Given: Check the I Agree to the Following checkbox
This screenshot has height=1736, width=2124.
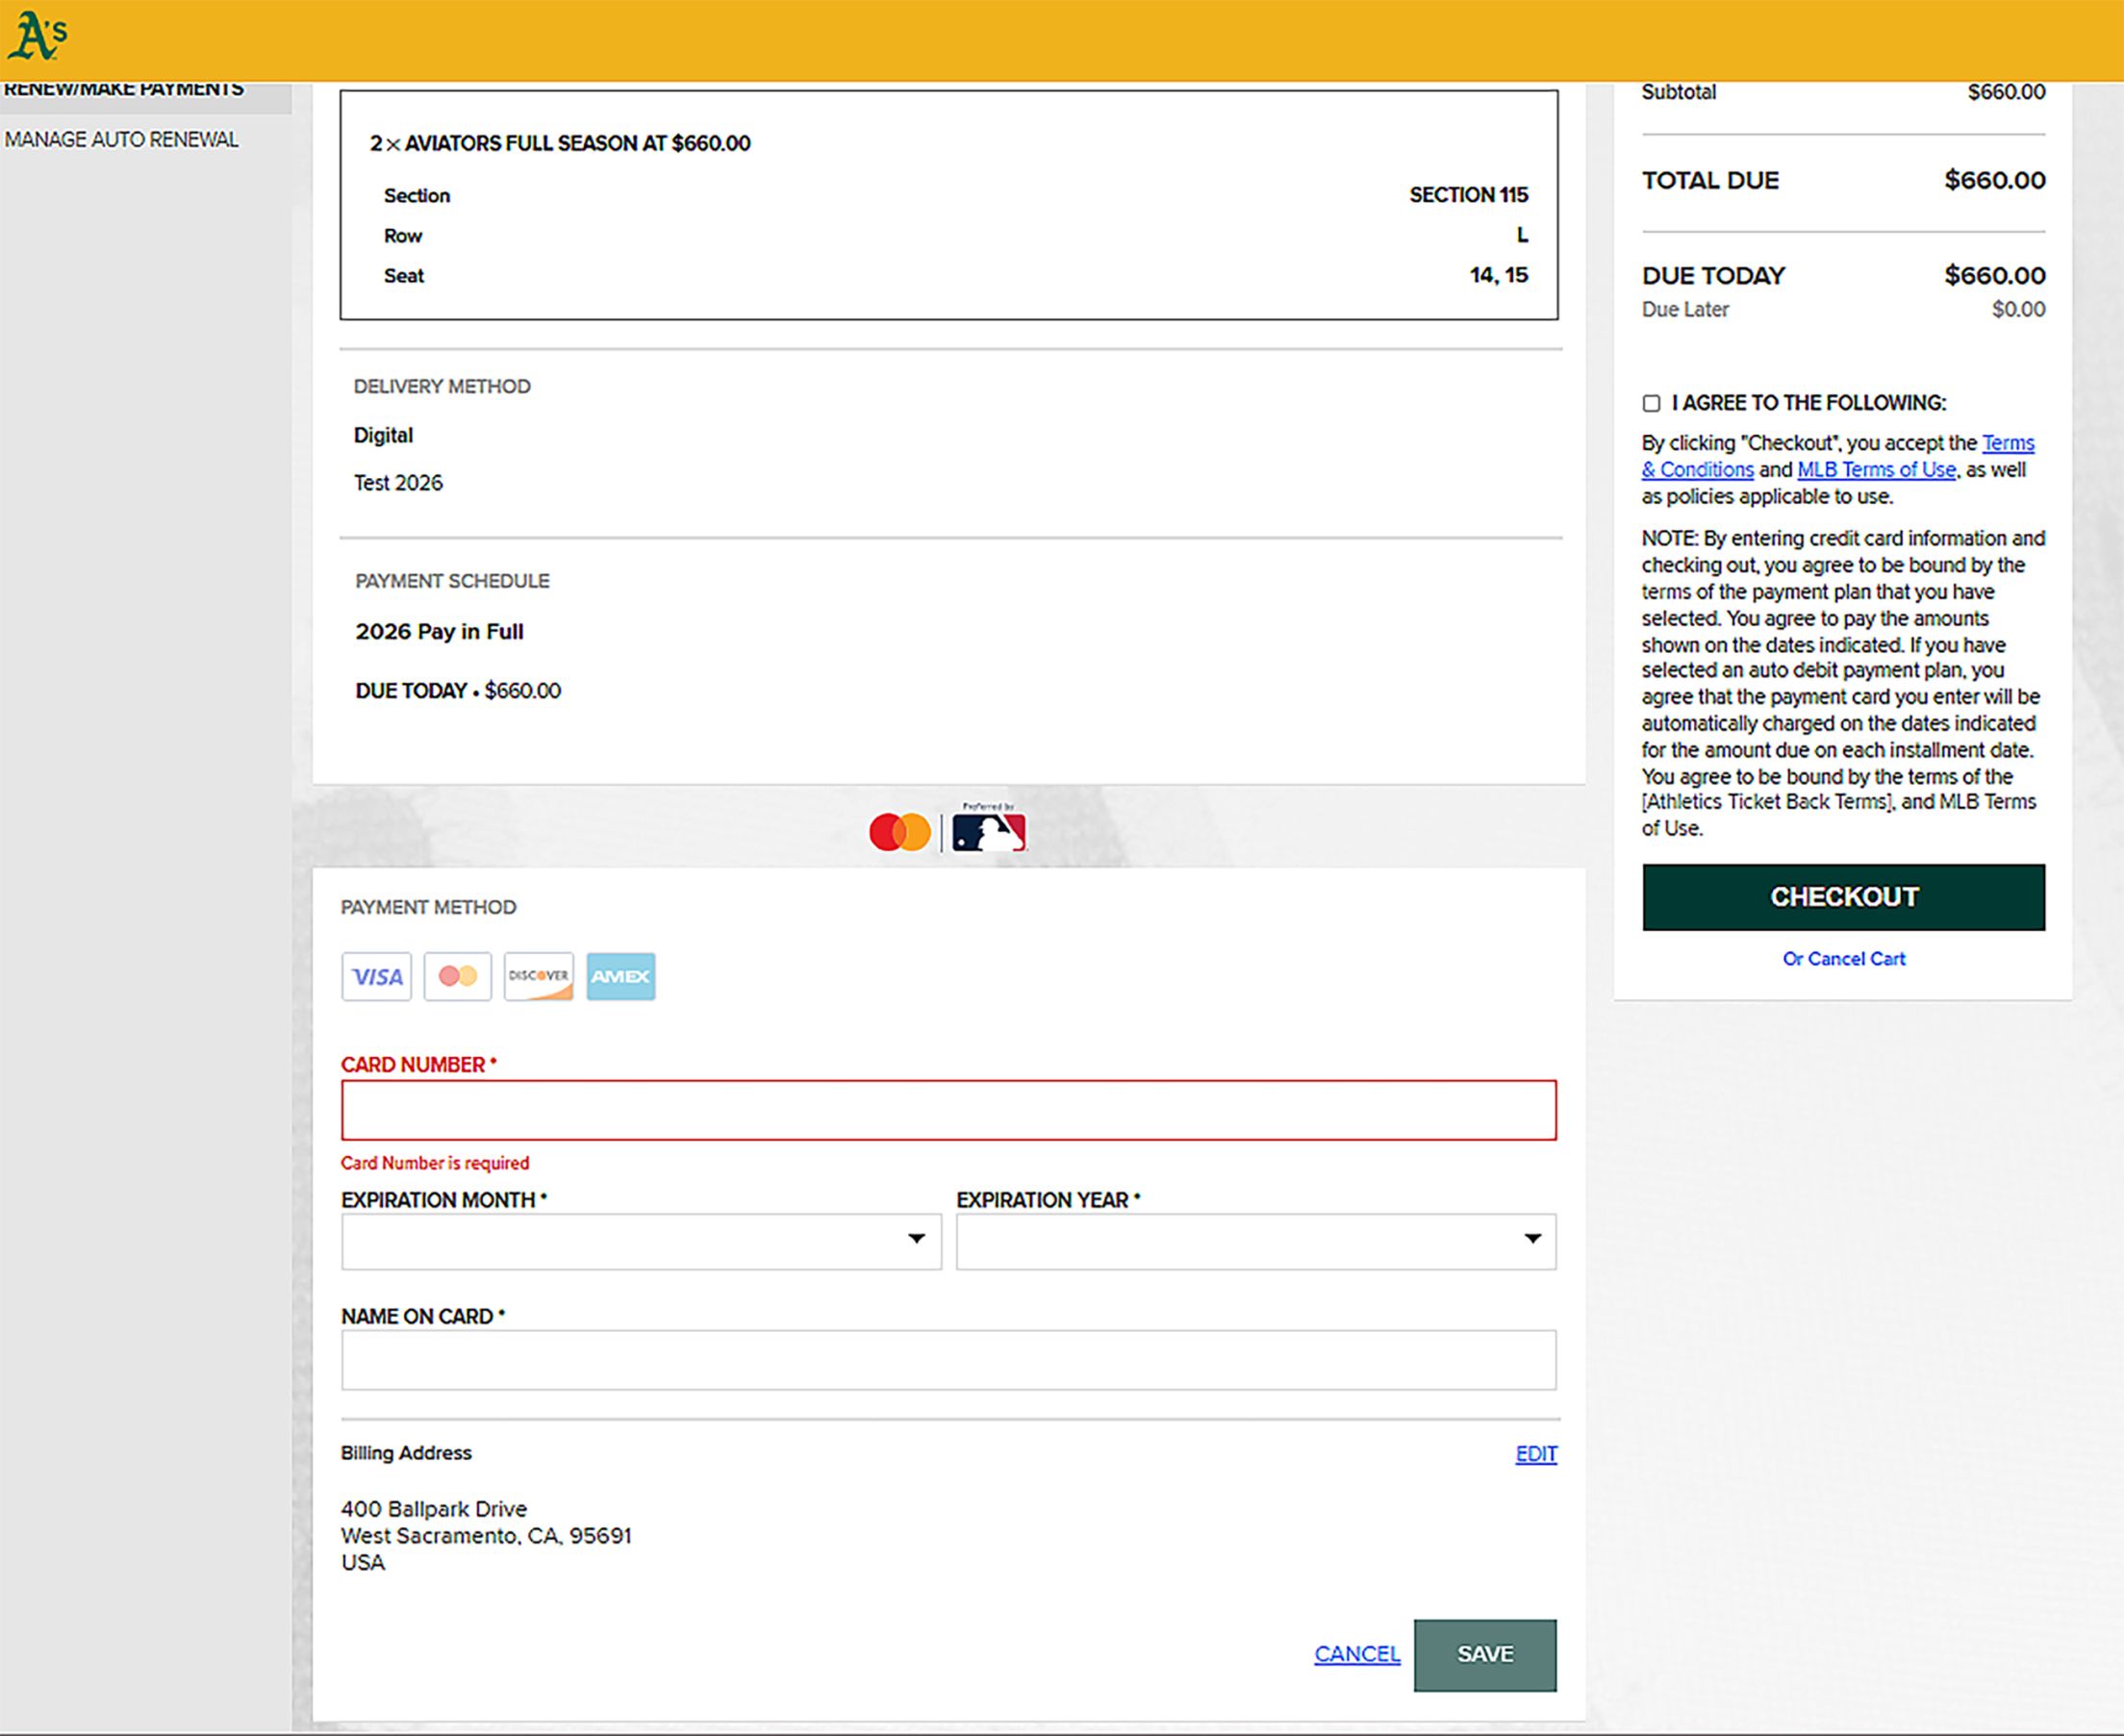Looking at the screenshot, I should click(x=1651, y=403).
